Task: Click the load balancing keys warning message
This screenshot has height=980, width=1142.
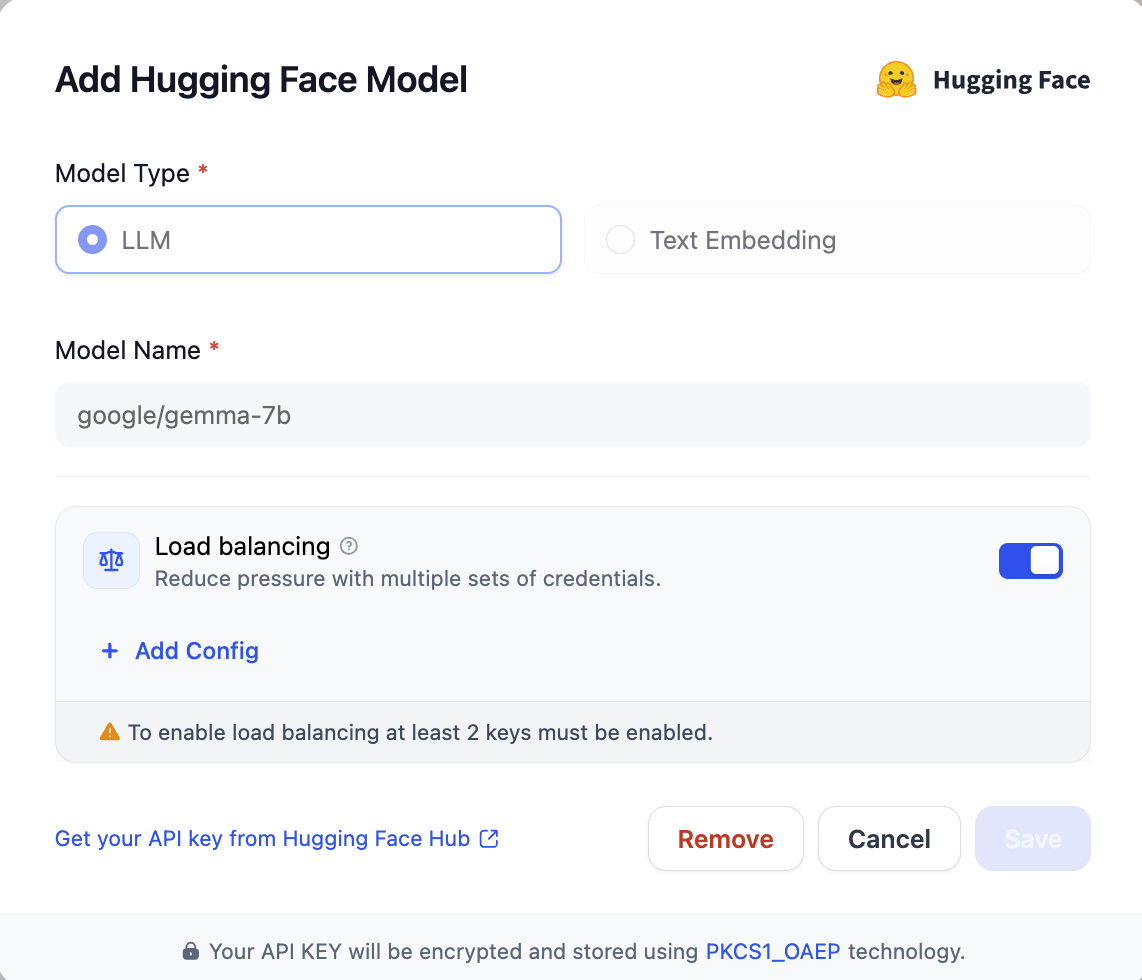Action: point(420,732)
